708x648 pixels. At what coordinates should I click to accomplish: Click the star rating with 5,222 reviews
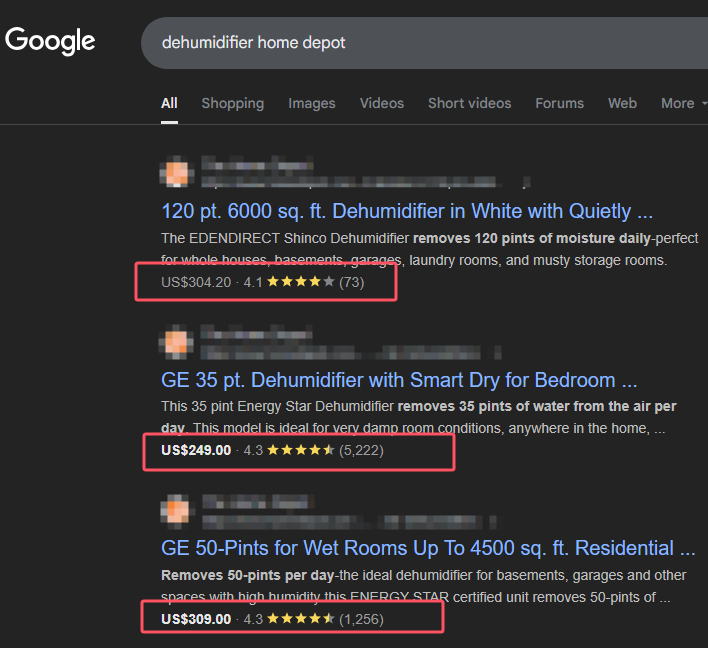pyautogui.click(x=313, y=450)
